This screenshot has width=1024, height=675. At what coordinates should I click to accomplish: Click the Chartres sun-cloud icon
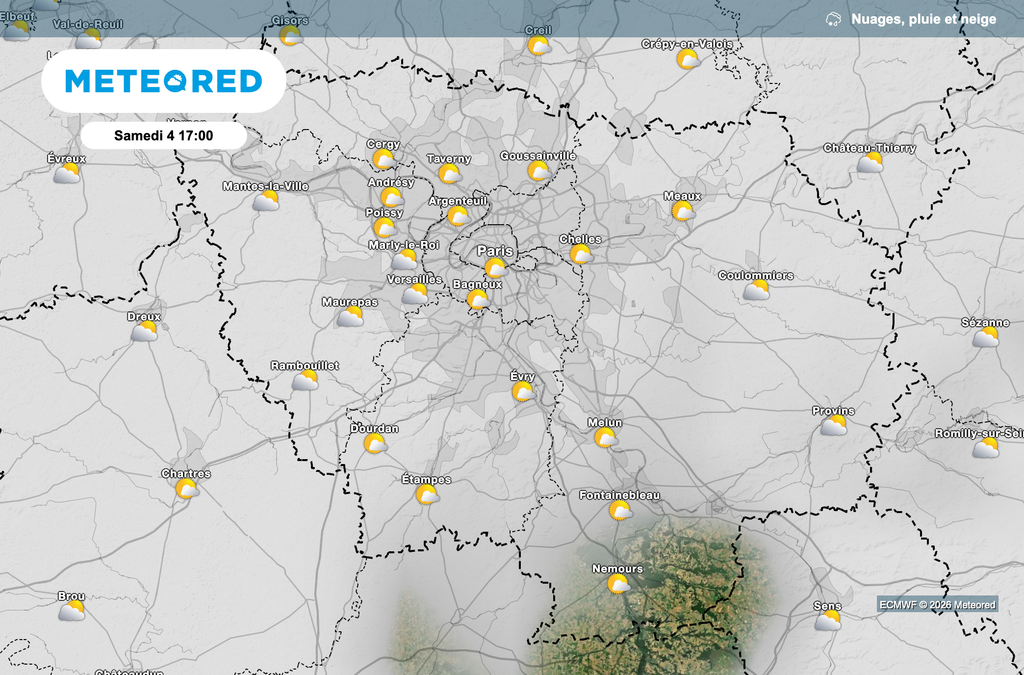pyautogui.click(x=186, y=489)
